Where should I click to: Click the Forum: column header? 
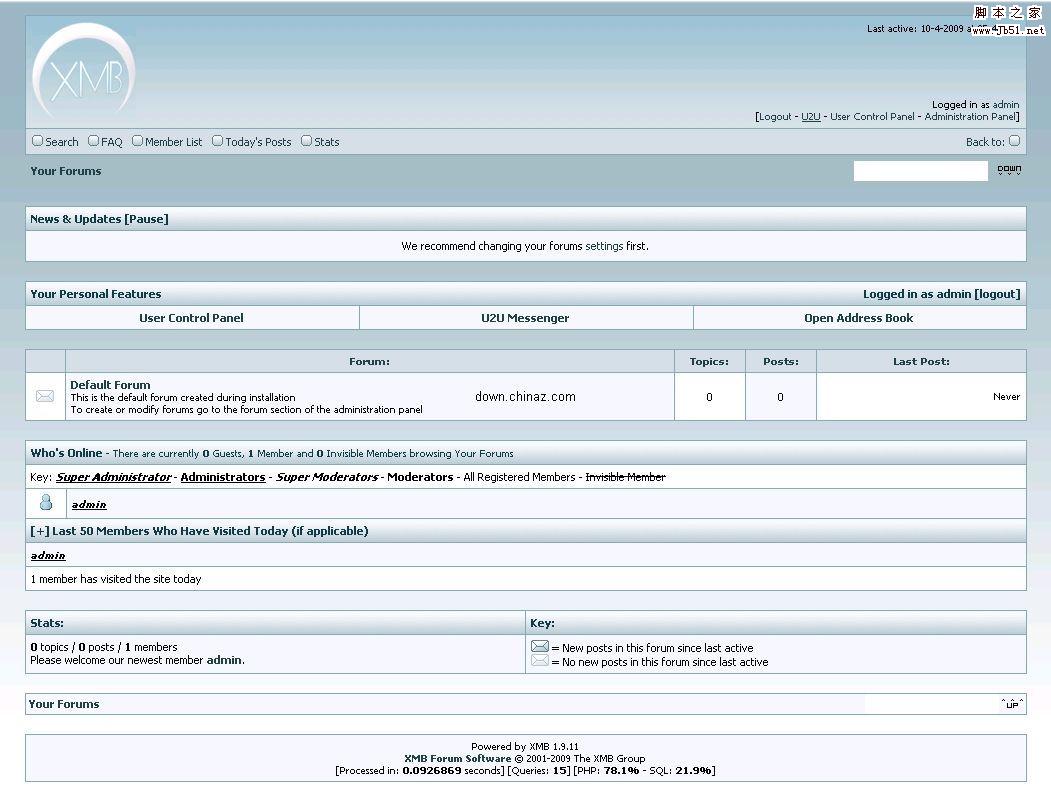click(369, 362)
